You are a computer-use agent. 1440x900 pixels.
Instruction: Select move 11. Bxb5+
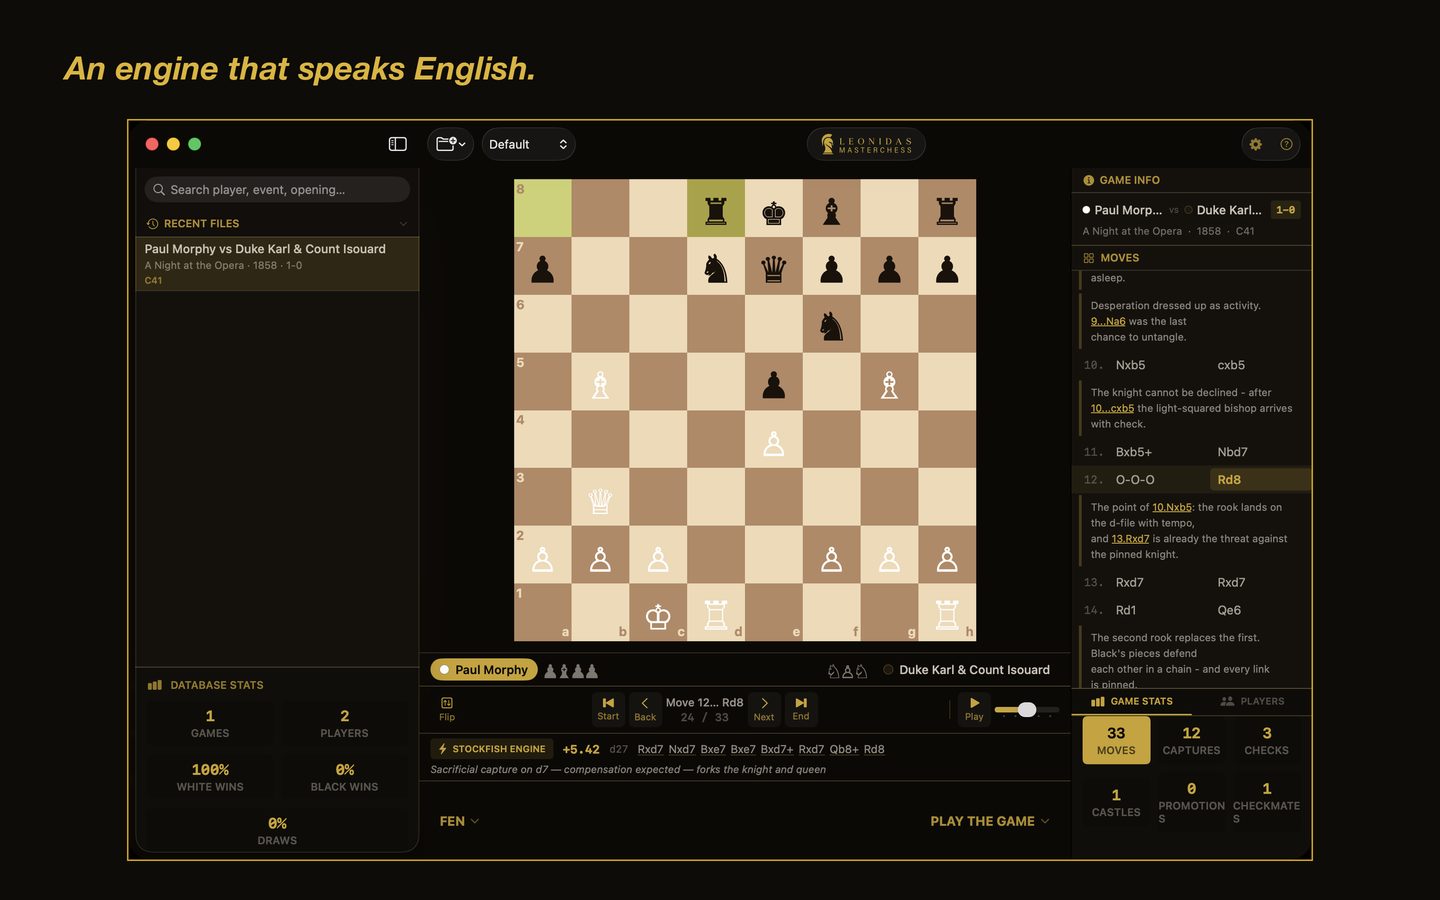tap(1133, 452)
